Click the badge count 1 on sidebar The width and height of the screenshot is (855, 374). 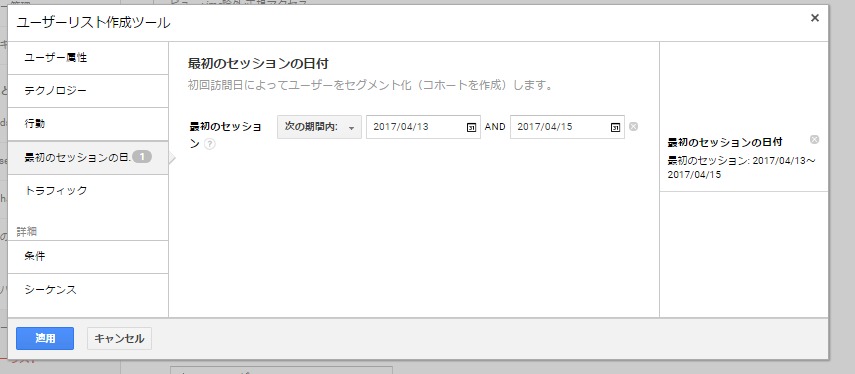click(142, 158)
